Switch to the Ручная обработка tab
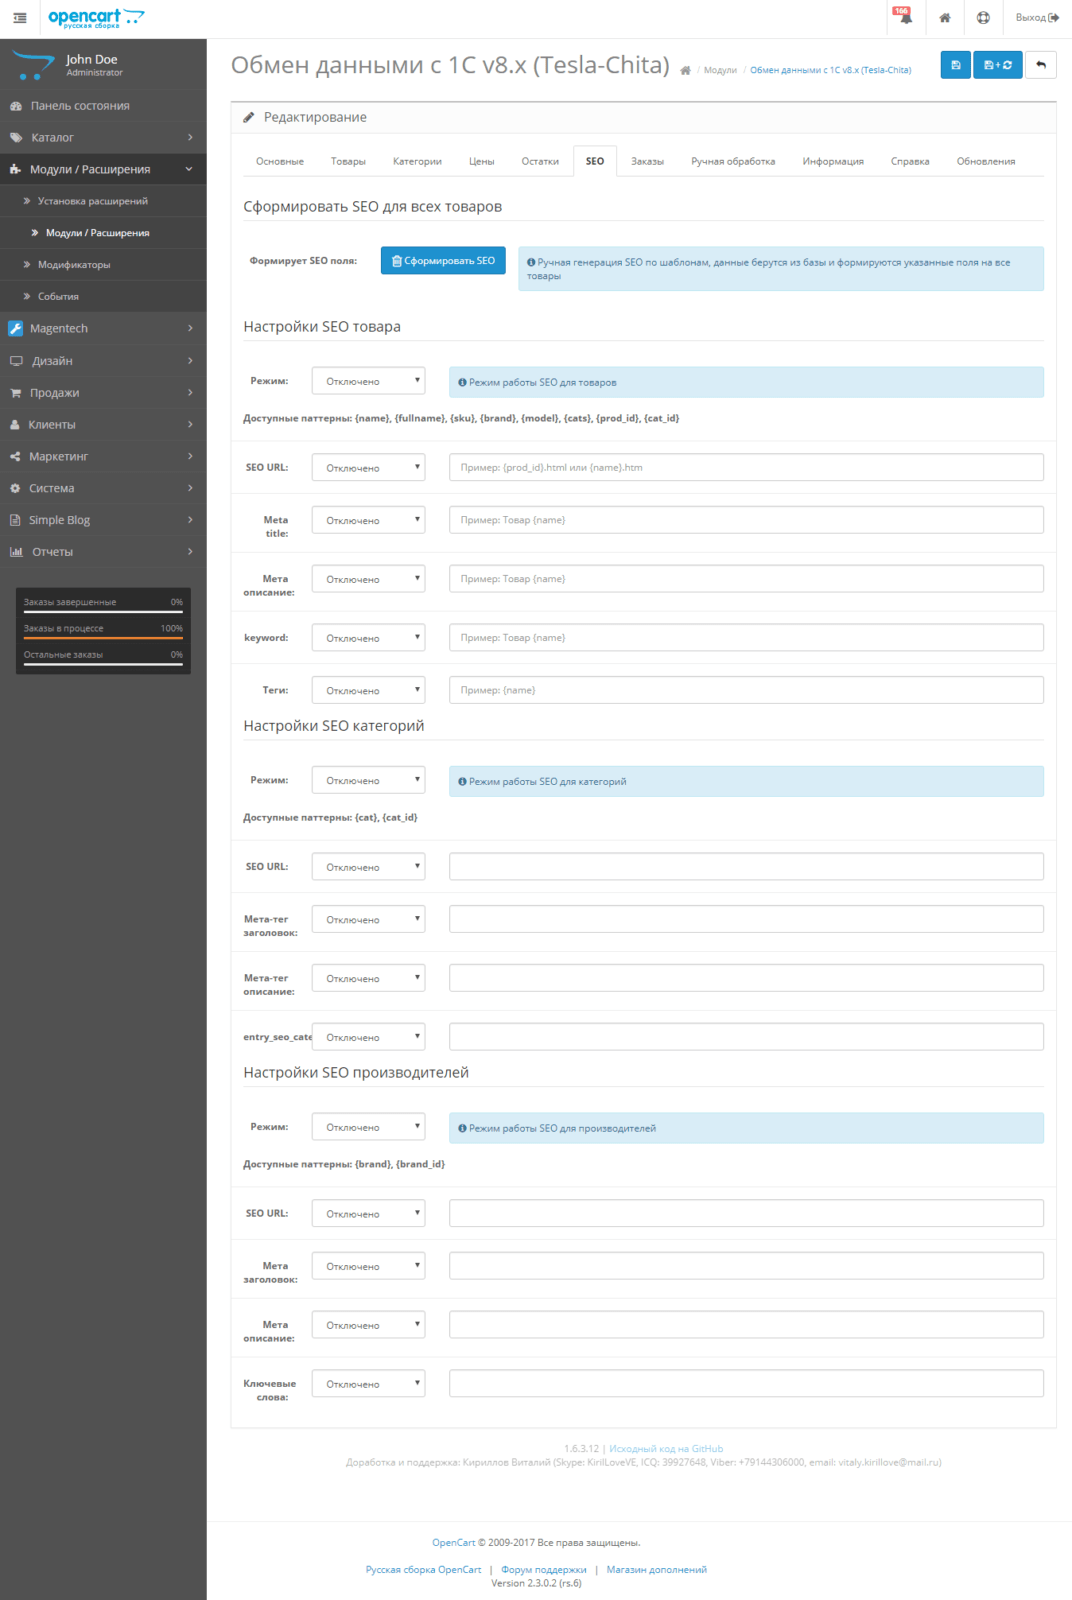Viewport: 1072px width, 1600px height. (733, 161)
